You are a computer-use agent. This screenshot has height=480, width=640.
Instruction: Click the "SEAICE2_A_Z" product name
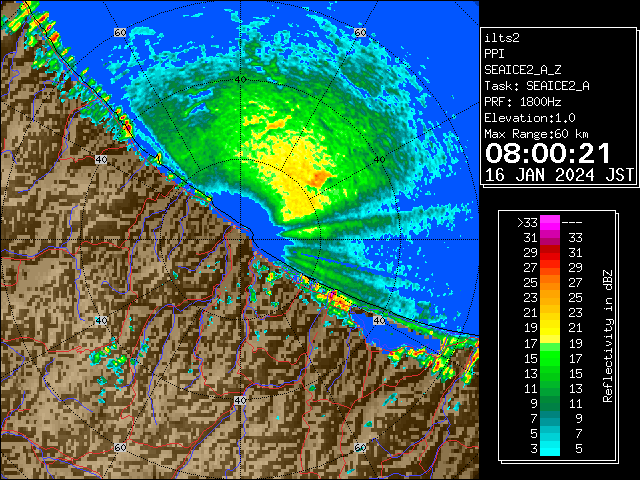pos(523,70)
